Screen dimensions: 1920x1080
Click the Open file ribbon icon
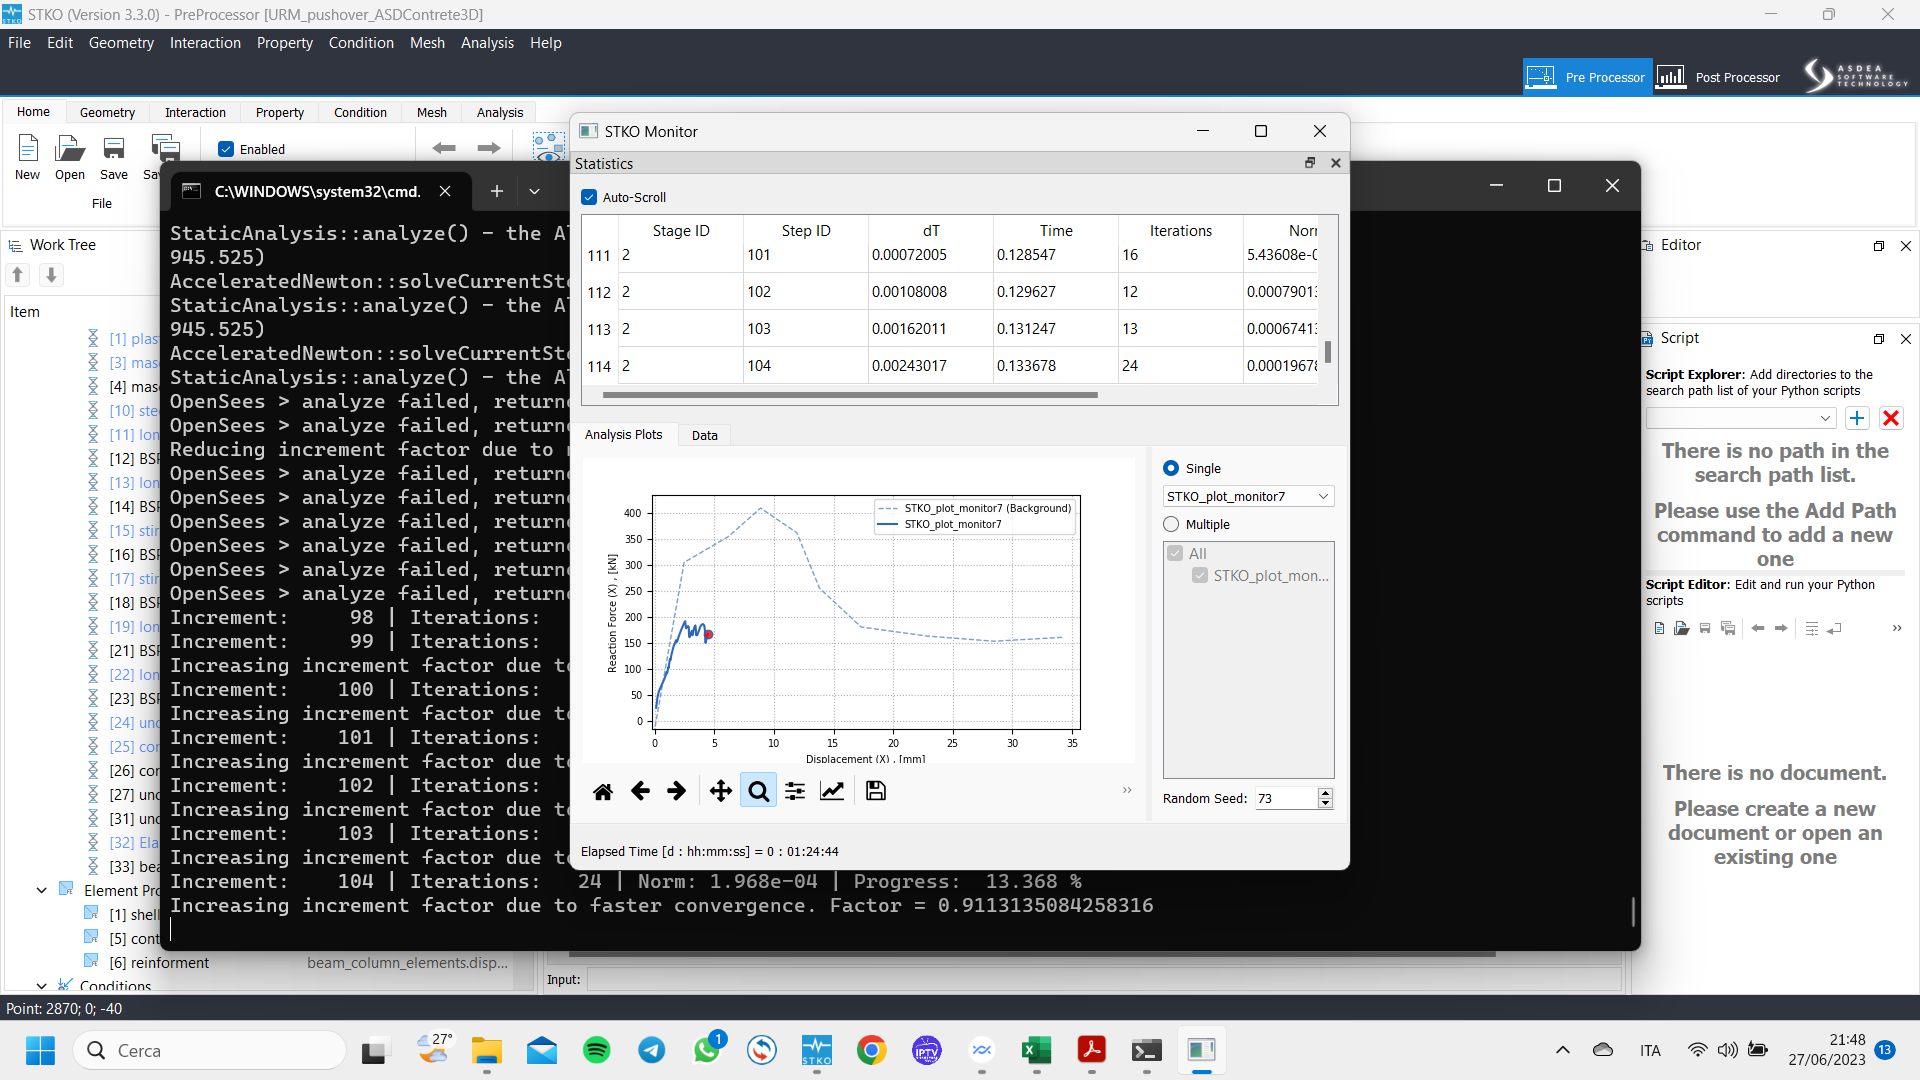(70, 158)
